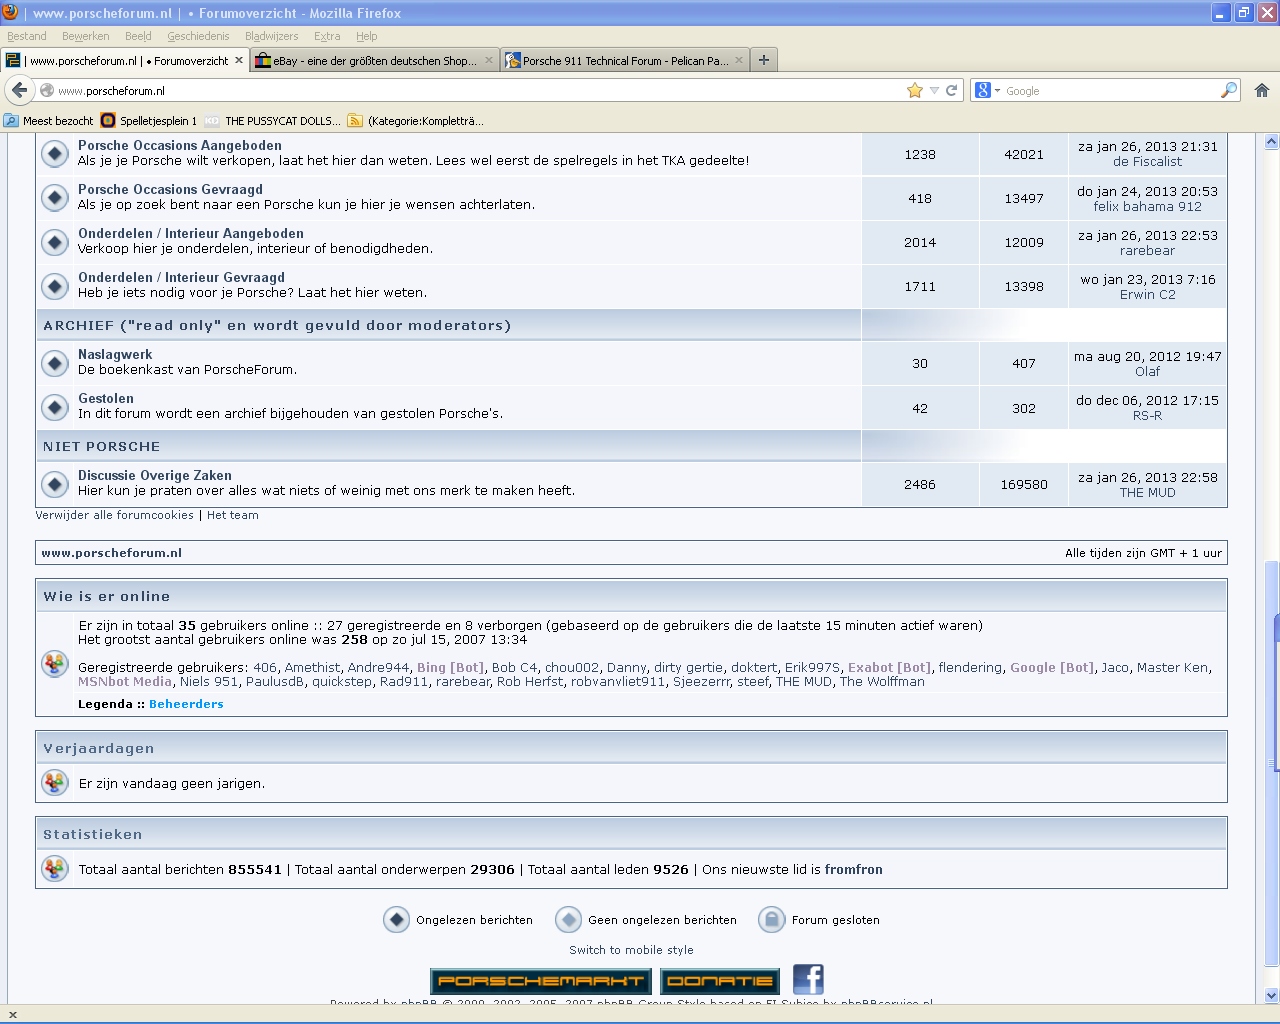Open the search engine selector dropdown
The width and height of the screenshot is (1280, 1024).
987,90
